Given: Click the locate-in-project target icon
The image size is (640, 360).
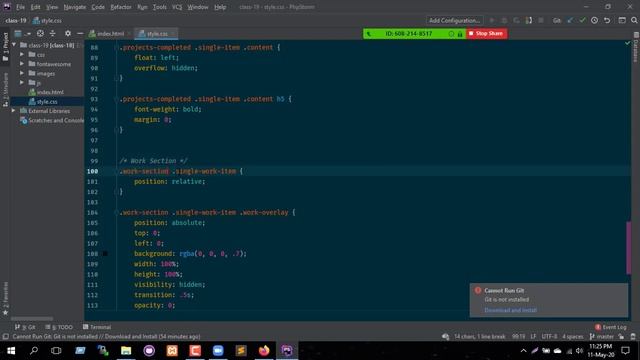Looking at the screenshot, I should 40,33.
